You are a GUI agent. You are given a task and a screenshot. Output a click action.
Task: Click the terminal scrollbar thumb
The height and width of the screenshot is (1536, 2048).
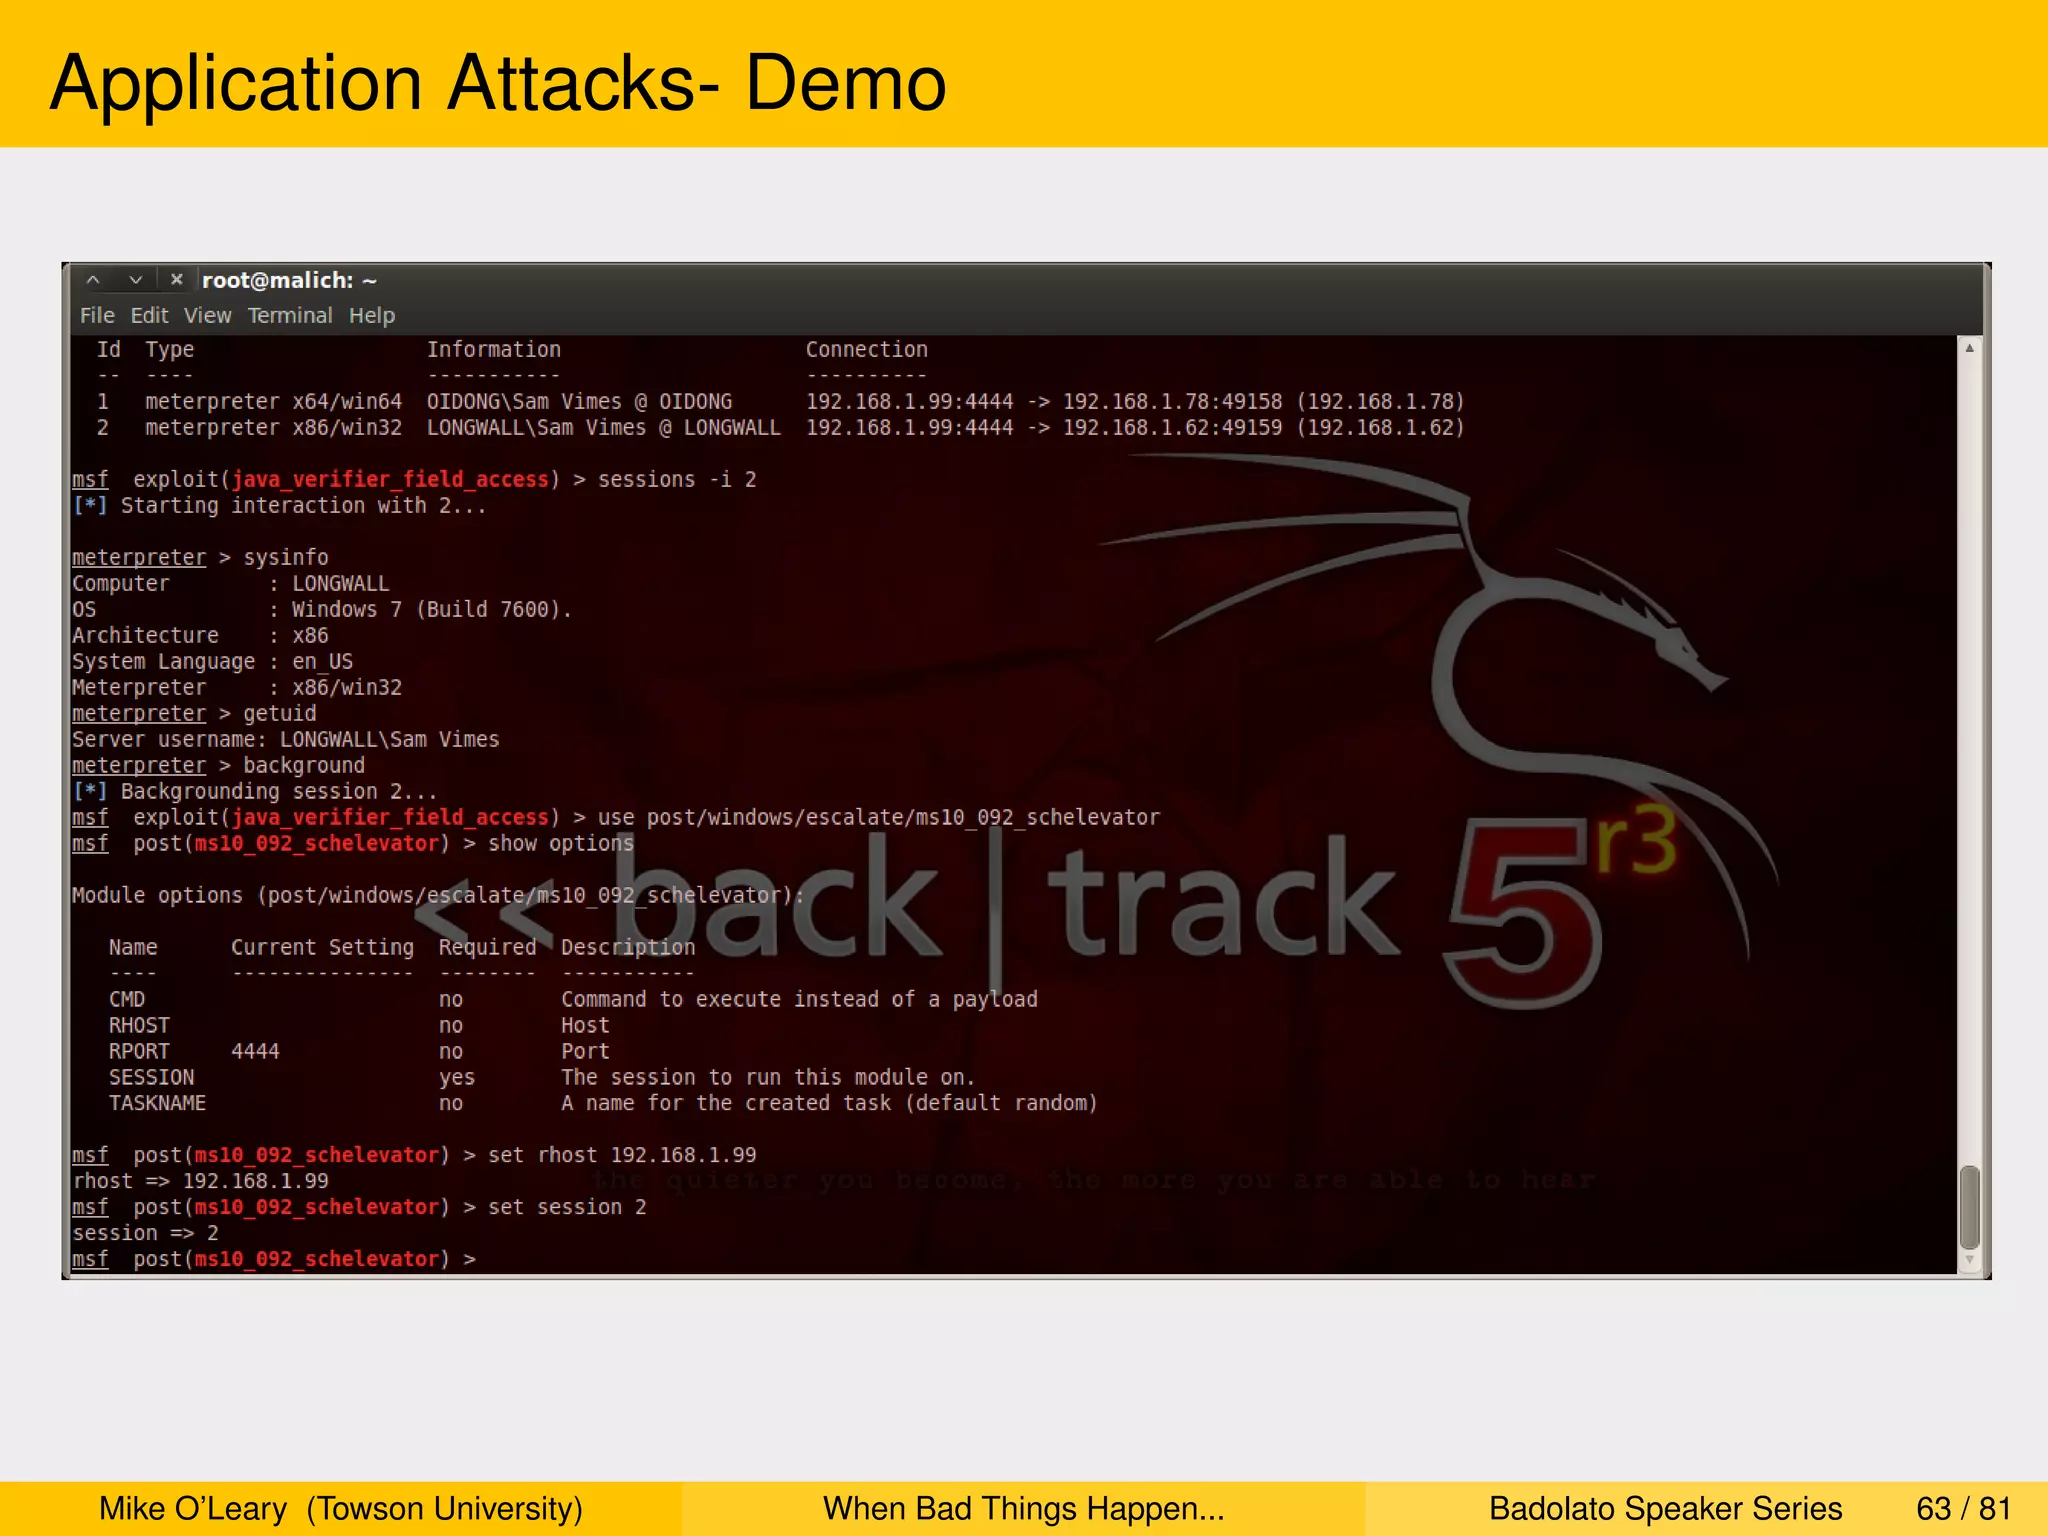click(x=1969, y=1207)
